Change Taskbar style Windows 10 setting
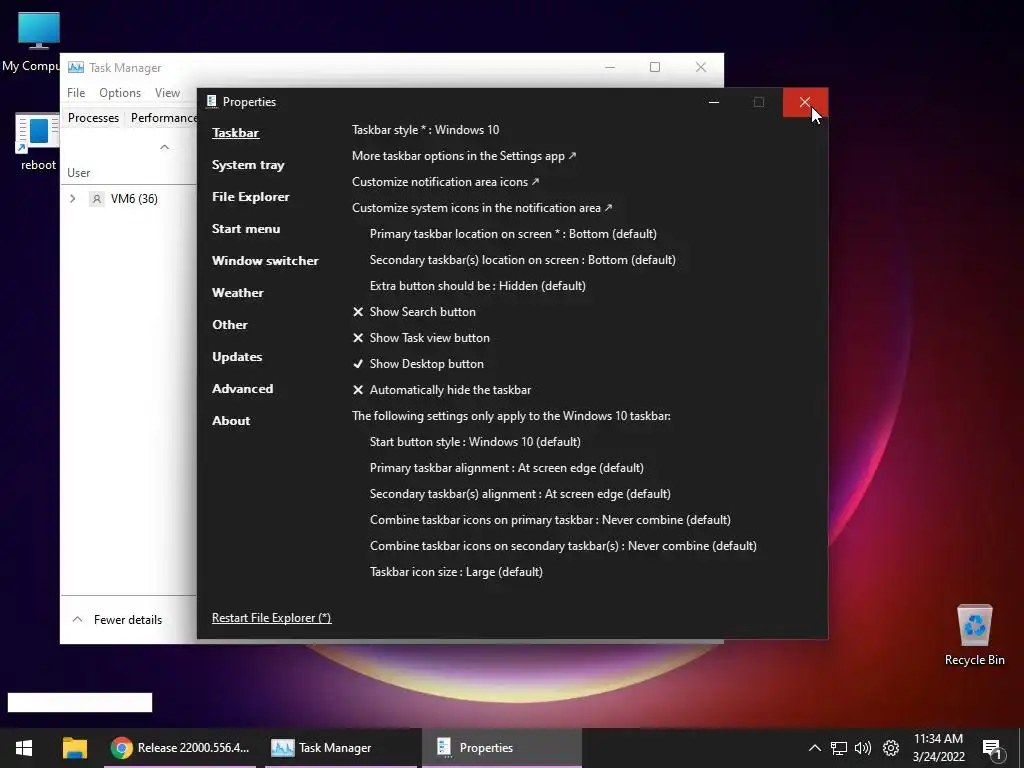This screenshot has width=1024, height=768. pos(425,129)
